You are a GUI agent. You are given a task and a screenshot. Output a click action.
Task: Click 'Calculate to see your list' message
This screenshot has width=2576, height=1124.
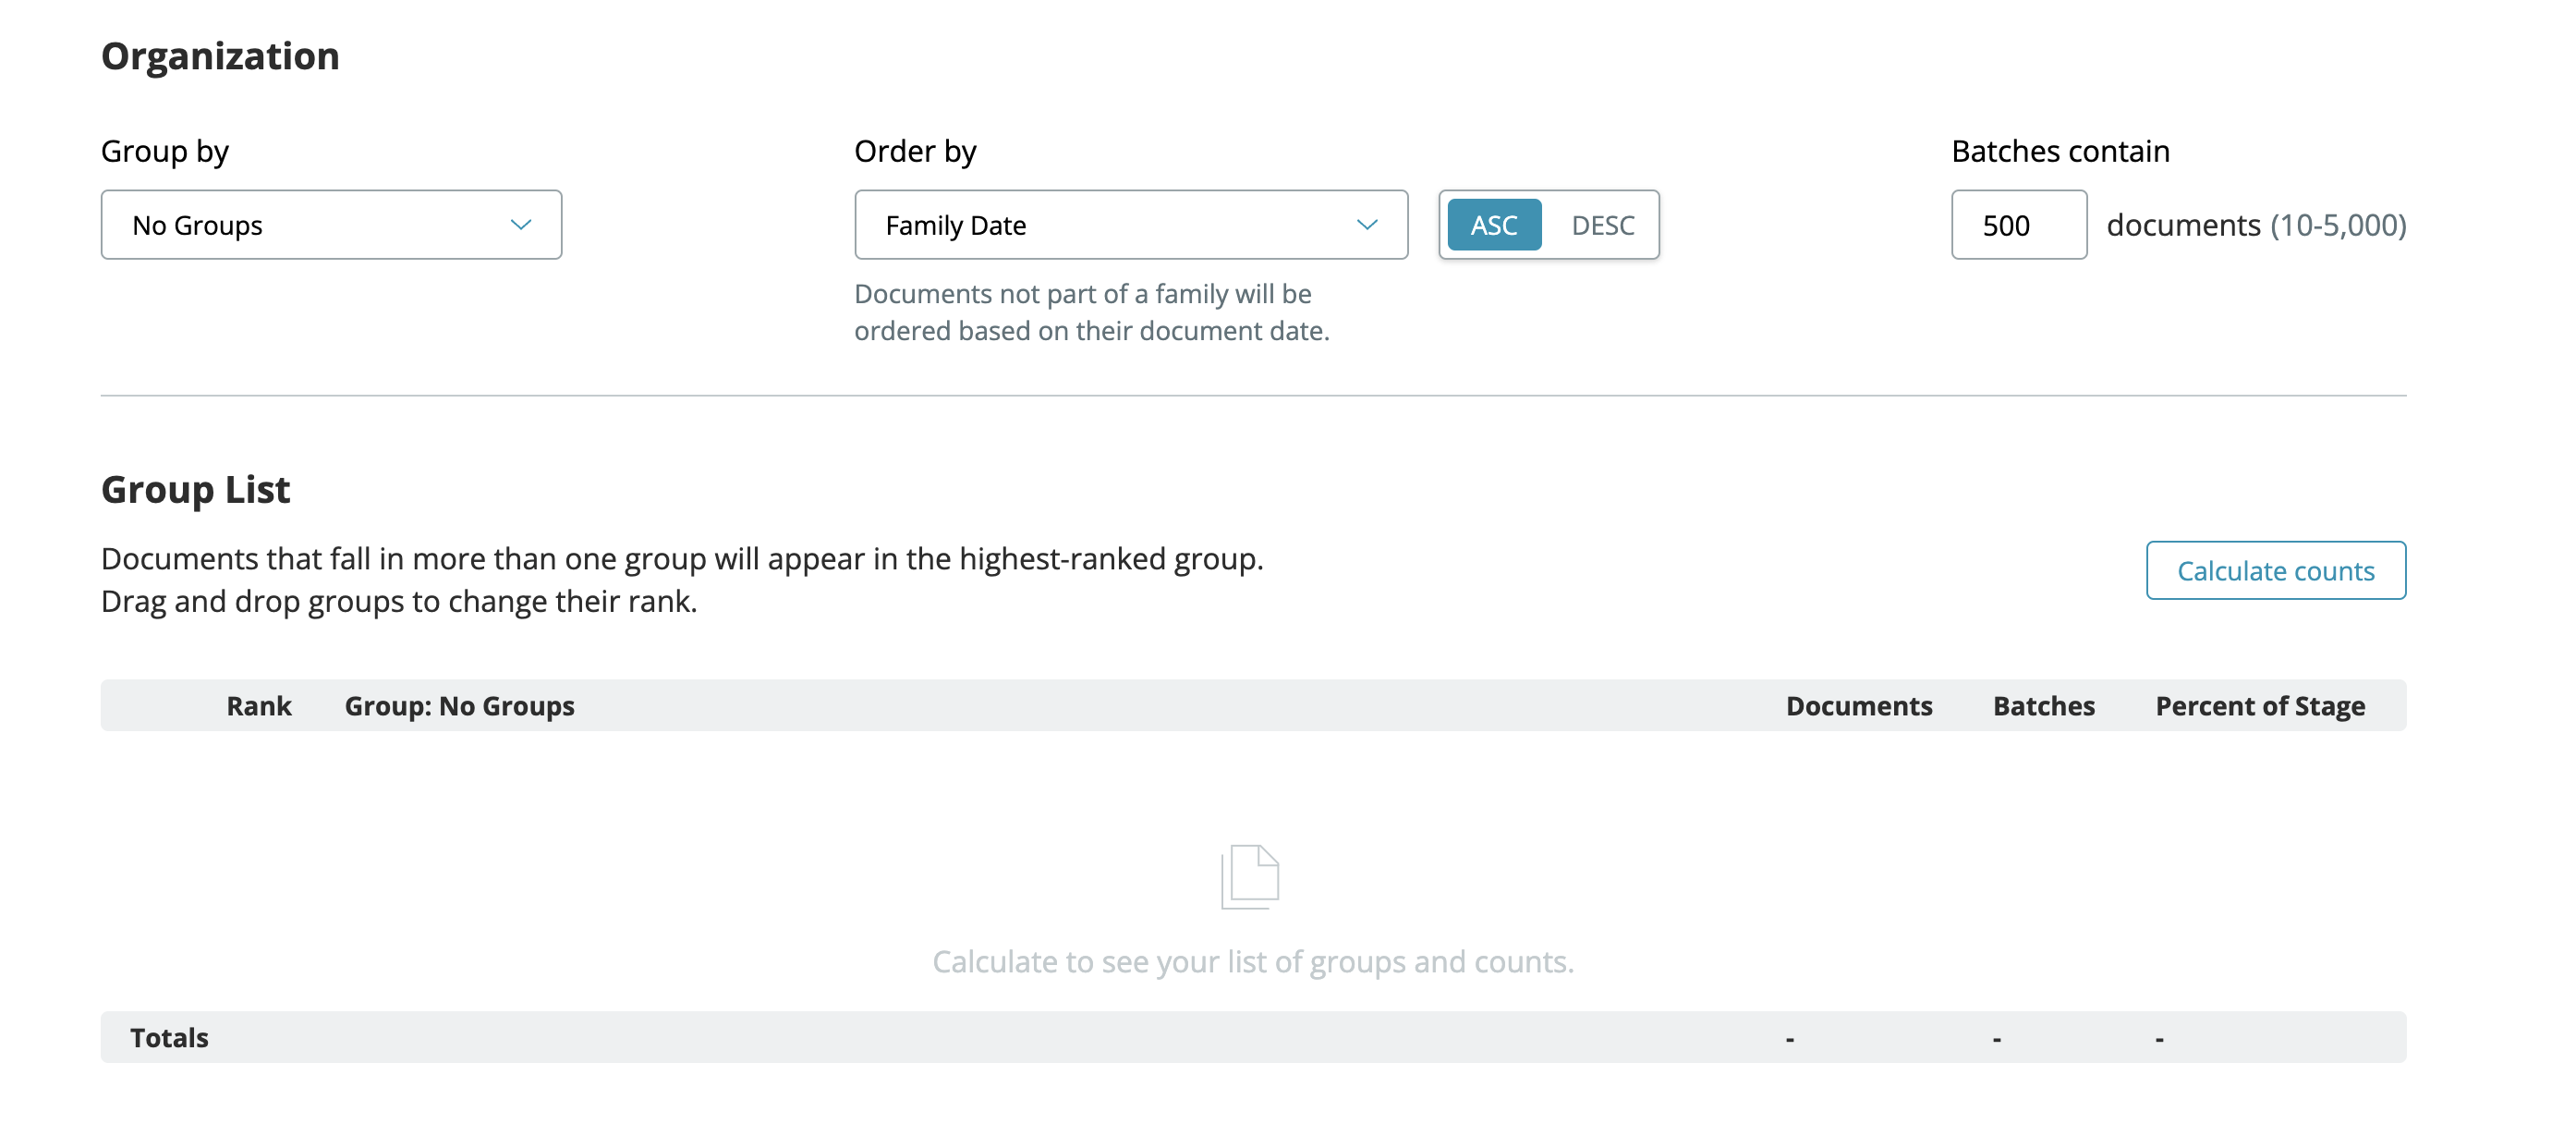1253,962
